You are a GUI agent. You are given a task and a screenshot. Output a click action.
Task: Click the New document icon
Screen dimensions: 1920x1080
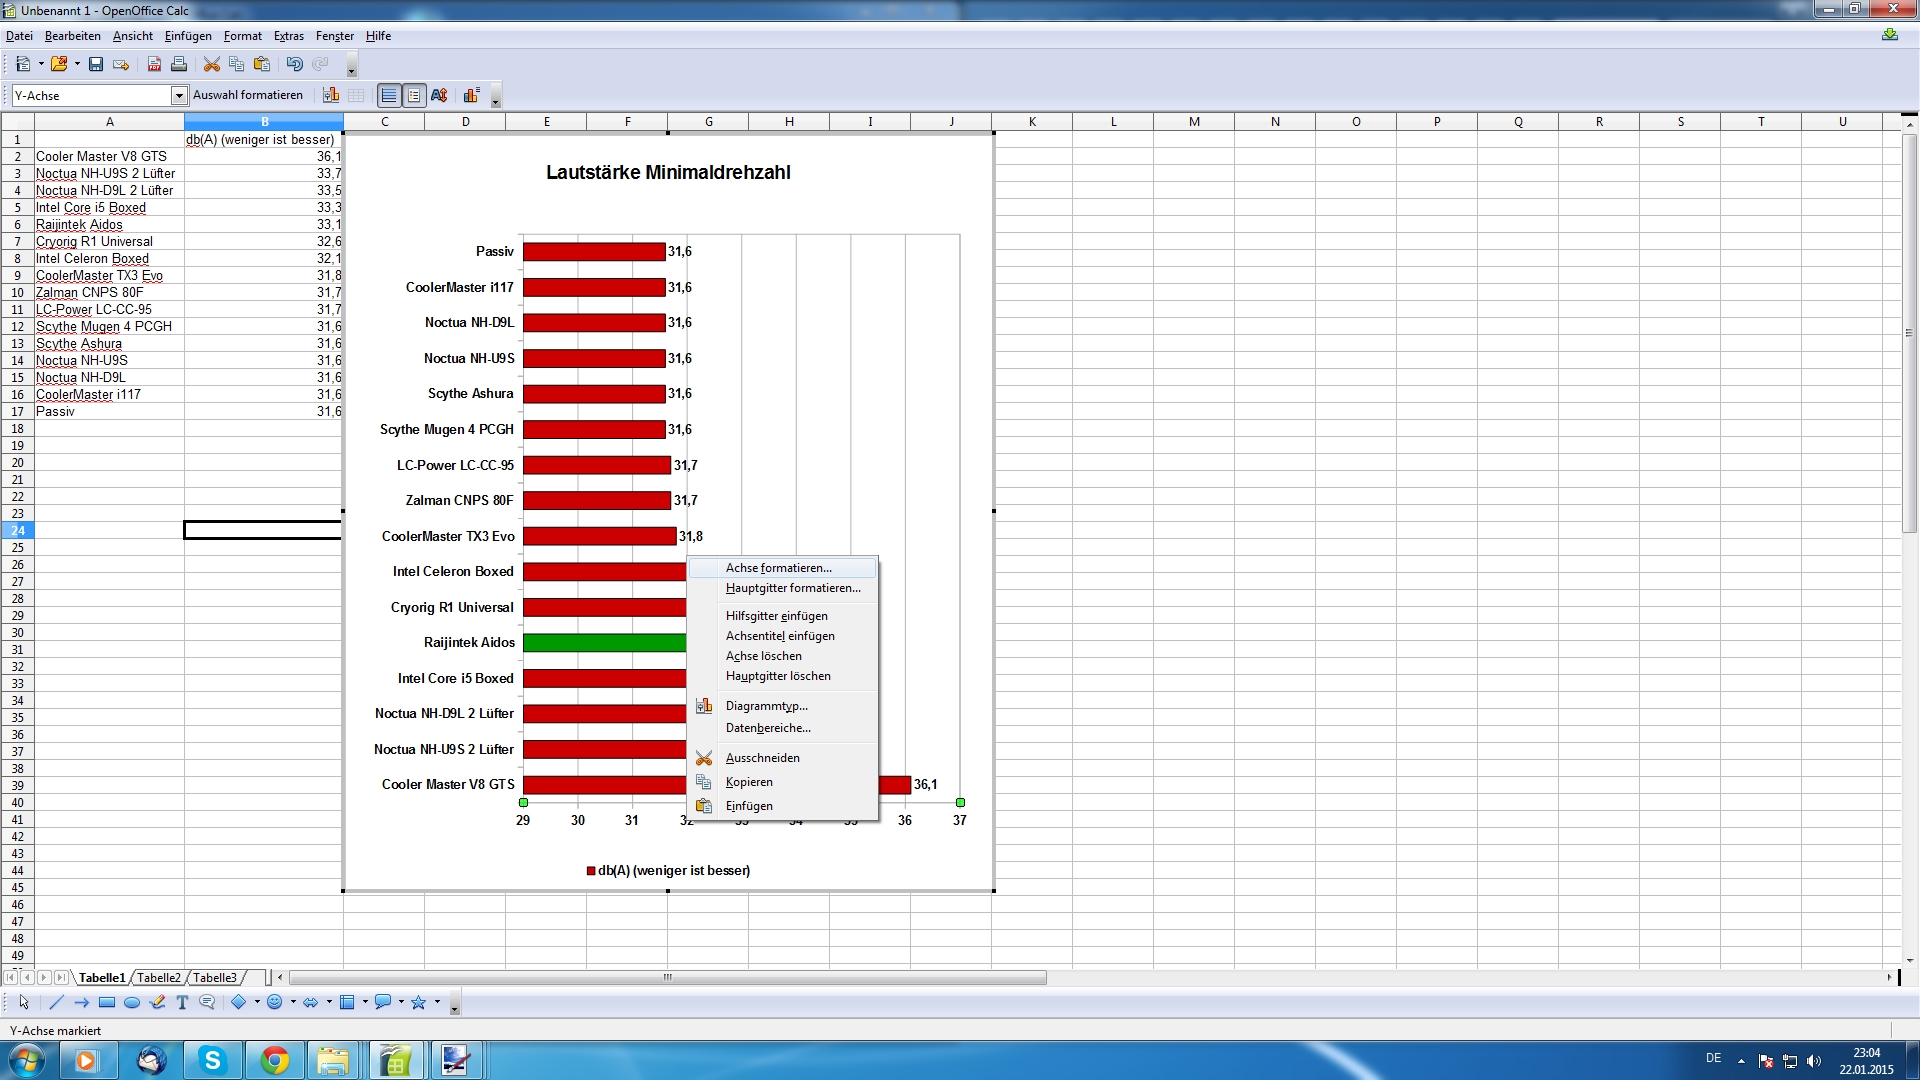point(22,64)
